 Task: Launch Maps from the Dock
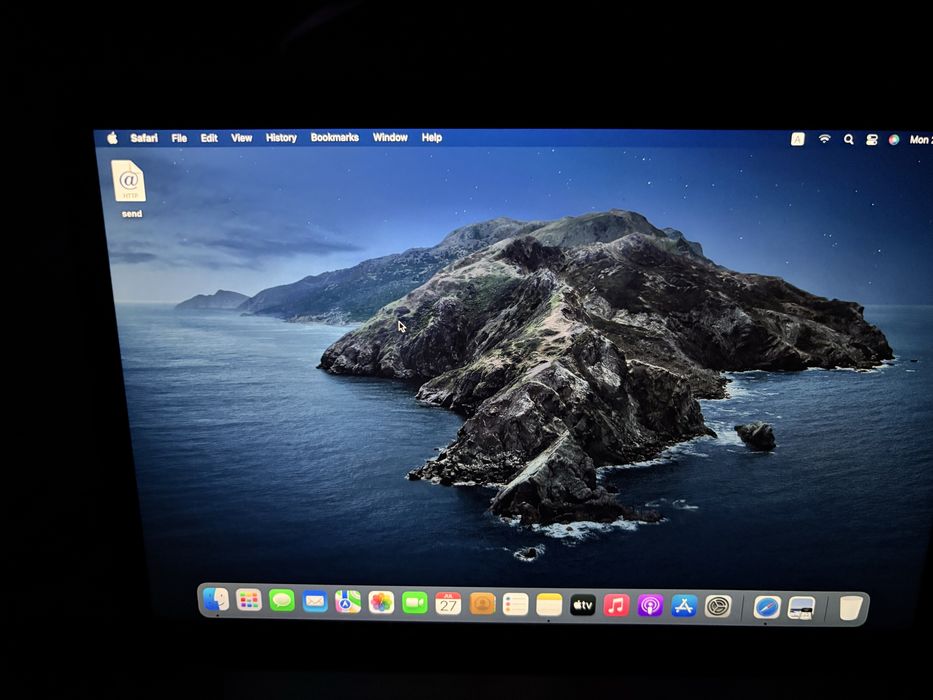[348, 602]
